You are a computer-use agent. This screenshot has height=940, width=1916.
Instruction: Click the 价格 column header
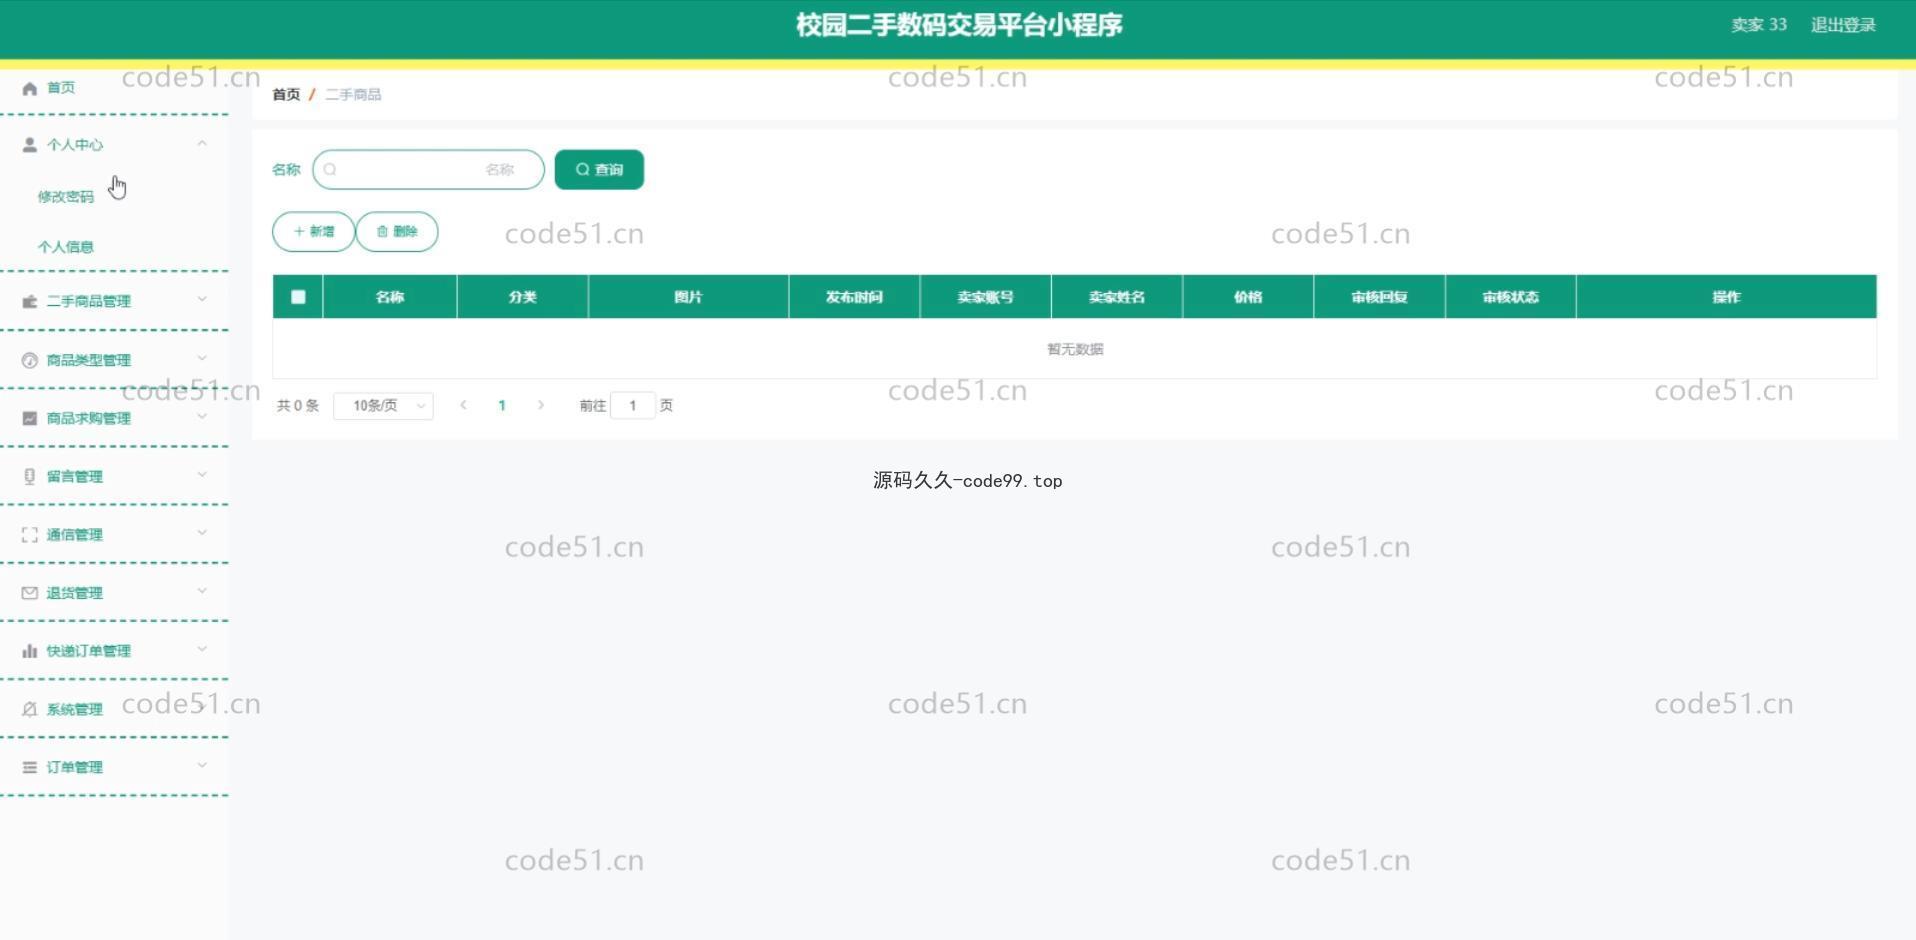pyautogui.click(x=1248, y=297)
